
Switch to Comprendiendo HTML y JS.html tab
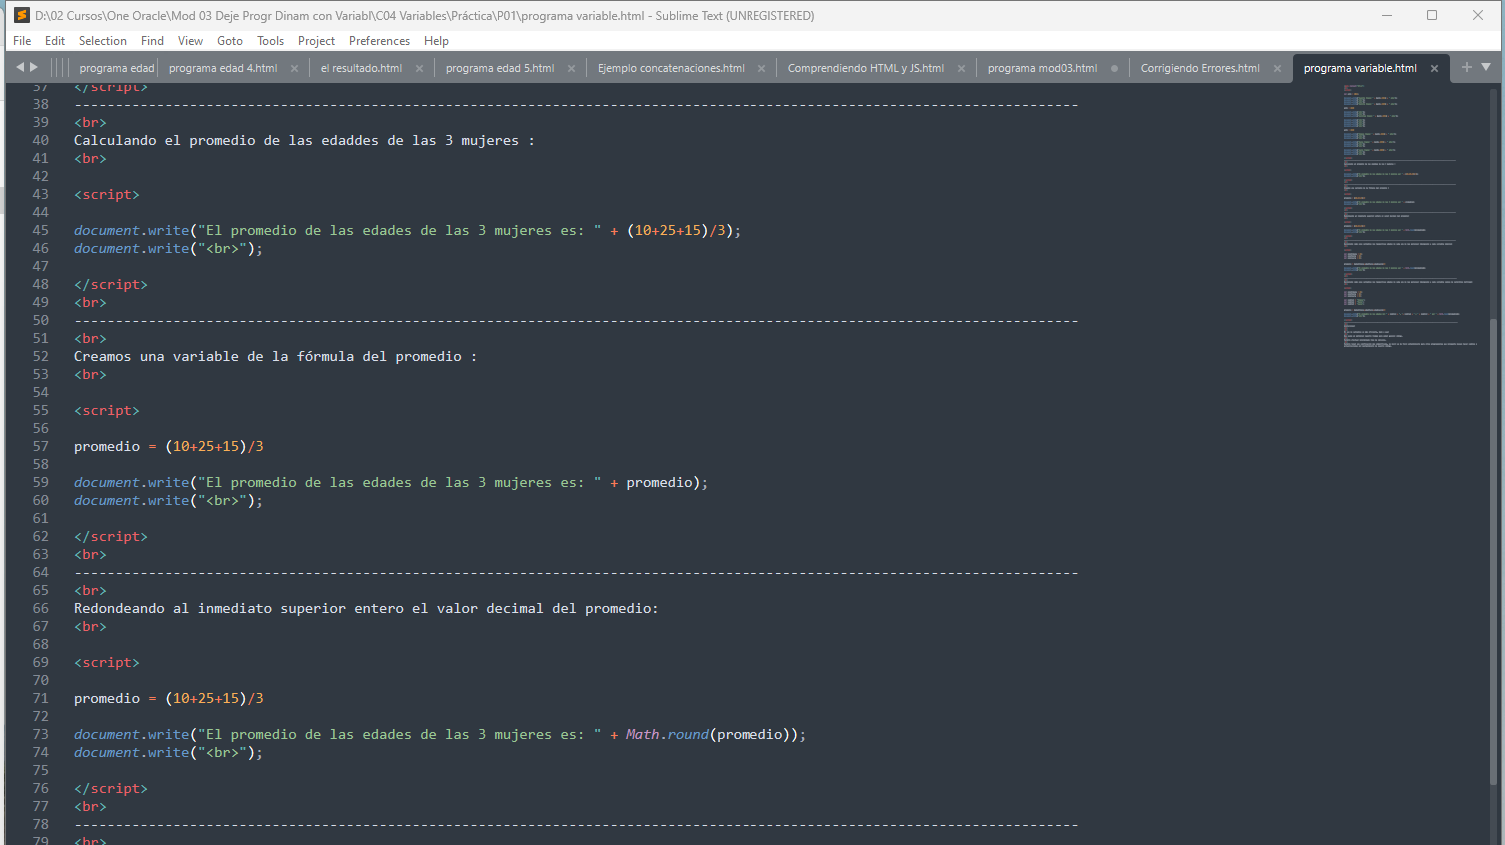pyautogui.click(x=866, y=68)
